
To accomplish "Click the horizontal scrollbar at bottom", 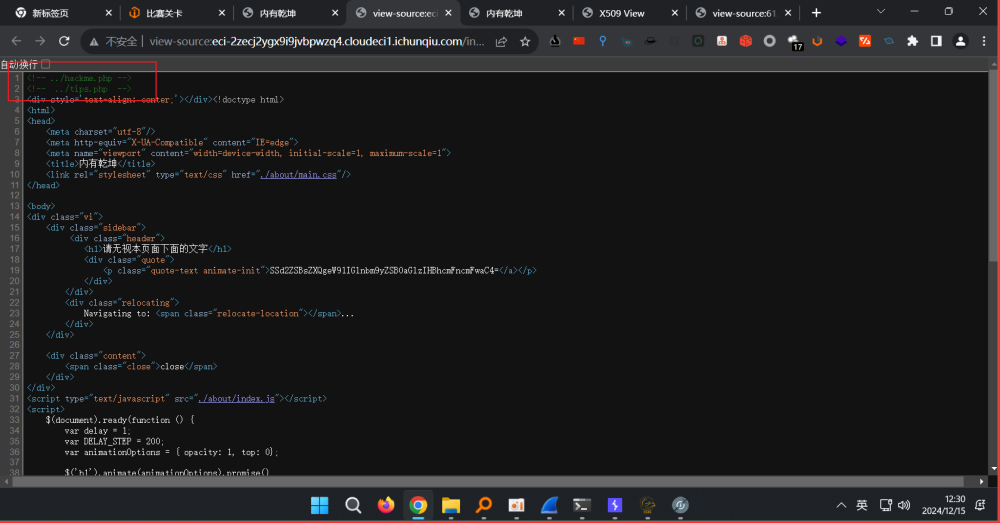I will pos(488,482).
